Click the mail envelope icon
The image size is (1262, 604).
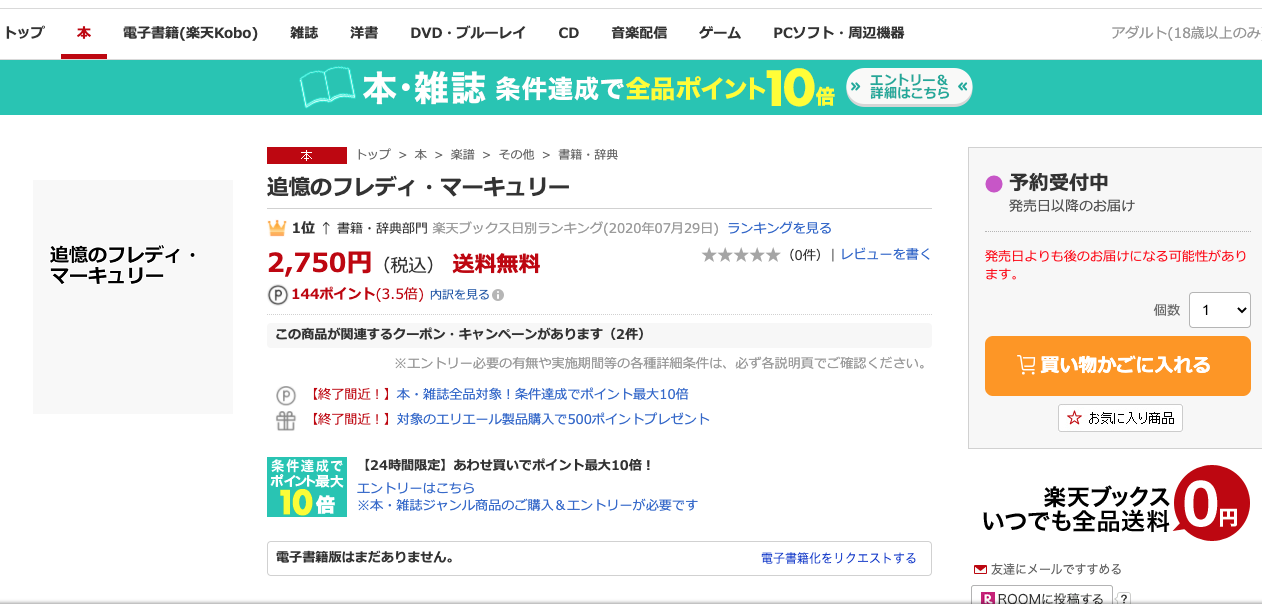pos(981,569)
